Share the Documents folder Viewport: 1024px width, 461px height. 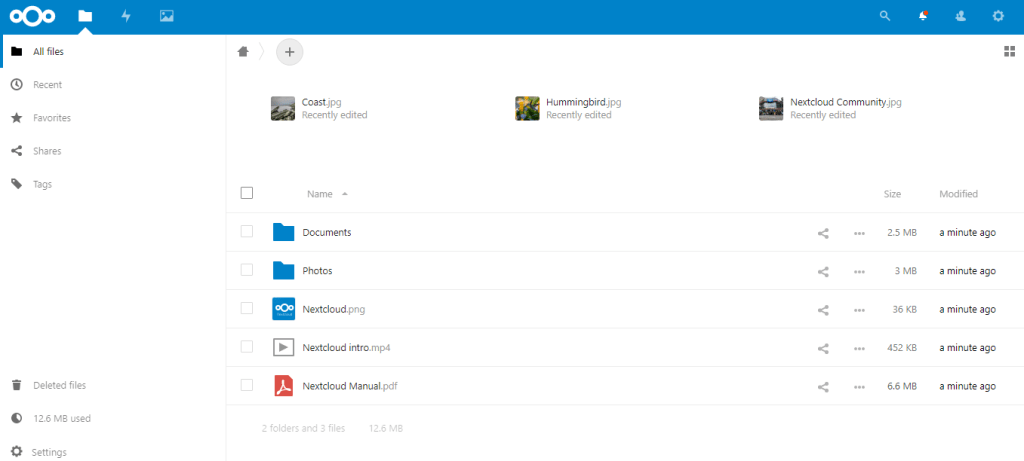tap(823, 233)
